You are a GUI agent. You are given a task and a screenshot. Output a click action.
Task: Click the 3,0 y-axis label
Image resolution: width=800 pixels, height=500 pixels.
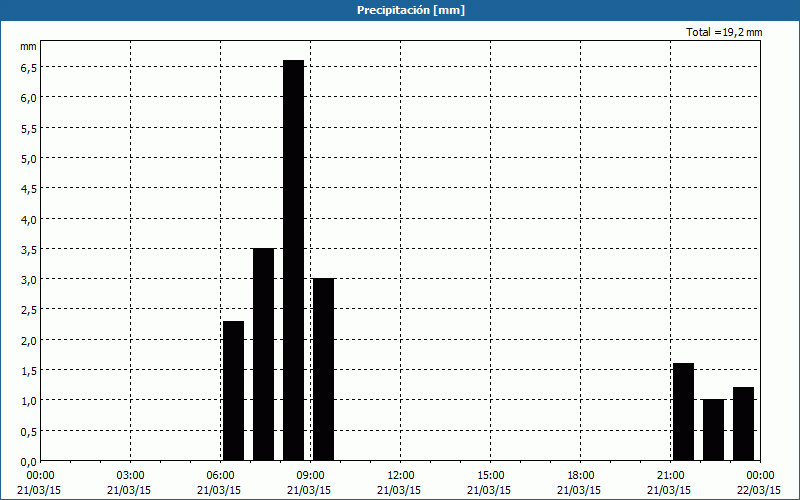28,280
